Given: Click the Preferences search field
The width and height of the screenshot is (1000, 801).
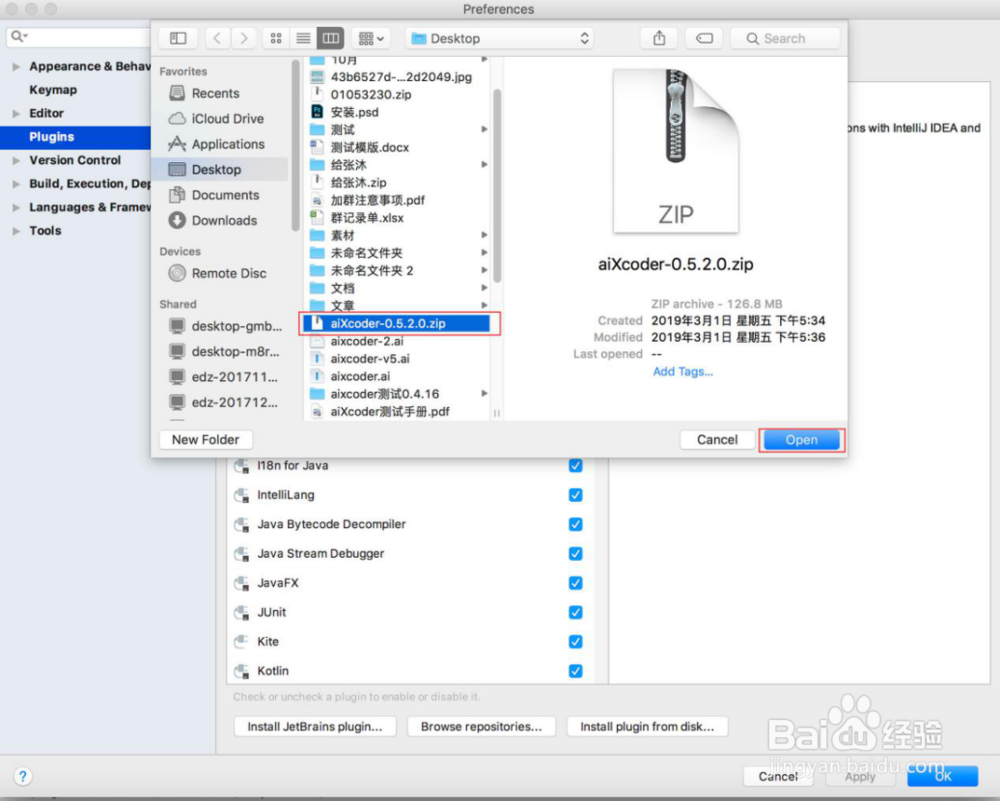Looking at the screenshot, I should tap(78, 36).
